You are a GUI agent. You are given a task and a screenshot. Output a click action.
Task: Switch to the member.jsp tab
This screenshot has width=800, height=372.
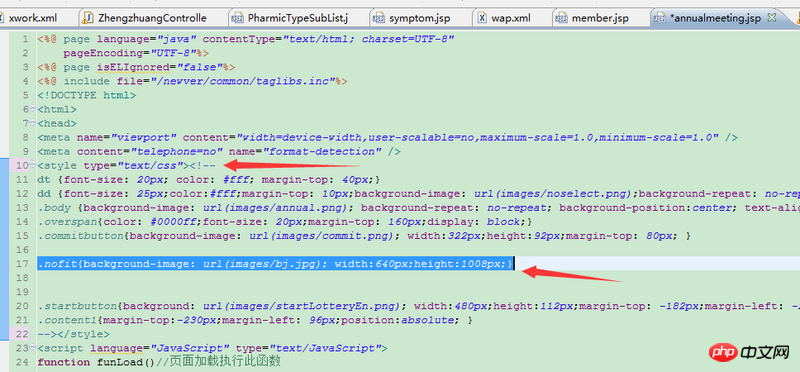point(600,18)
